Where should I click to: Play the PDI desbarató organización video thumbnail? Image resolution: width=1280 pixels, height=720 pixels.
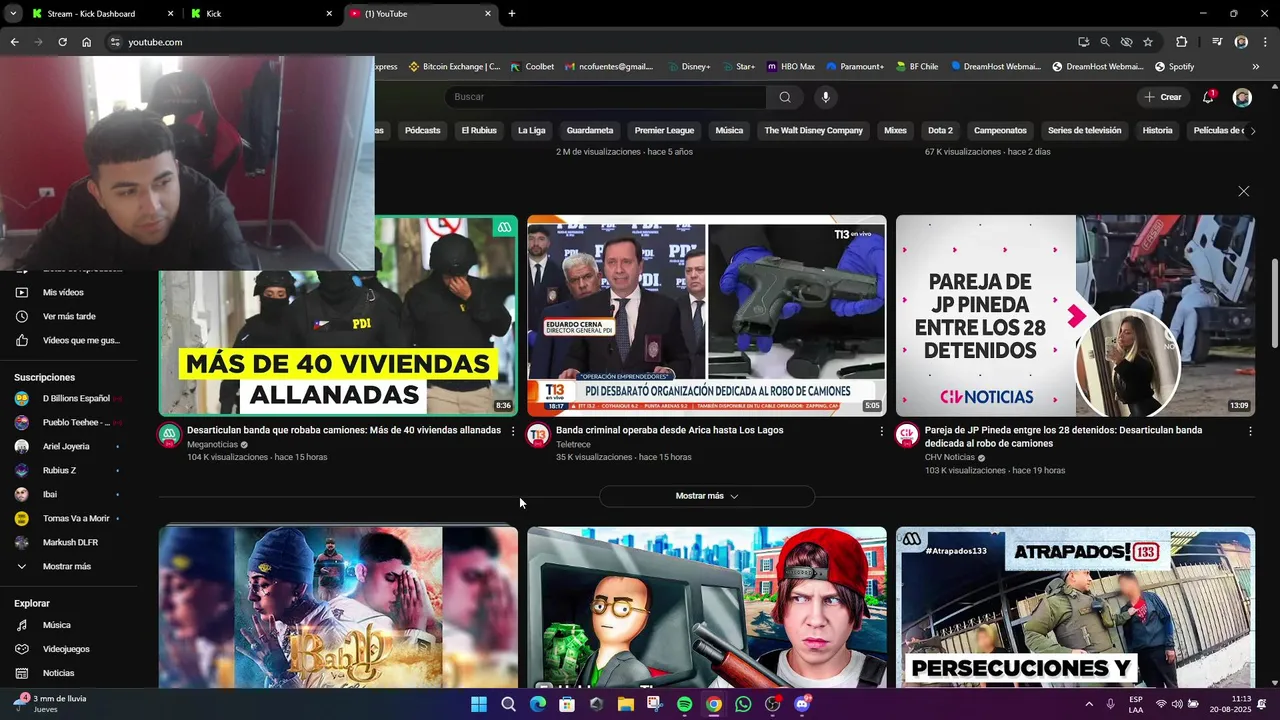pyautogui.click(x=707, y=316)
